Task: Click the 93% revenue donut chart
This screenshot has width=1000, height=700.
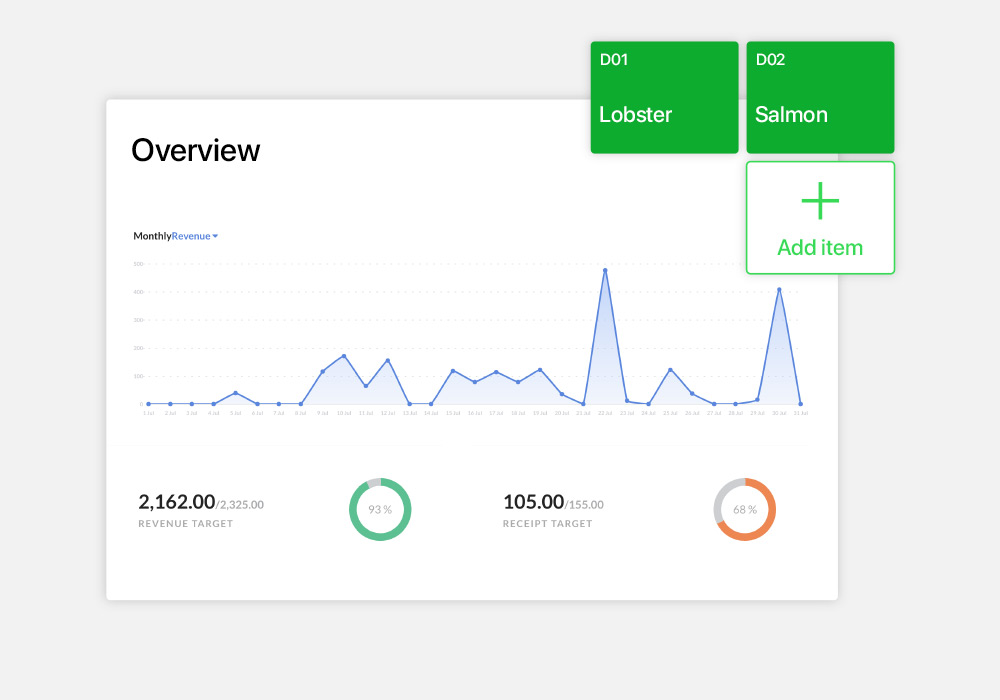Action: pos(380,509)
